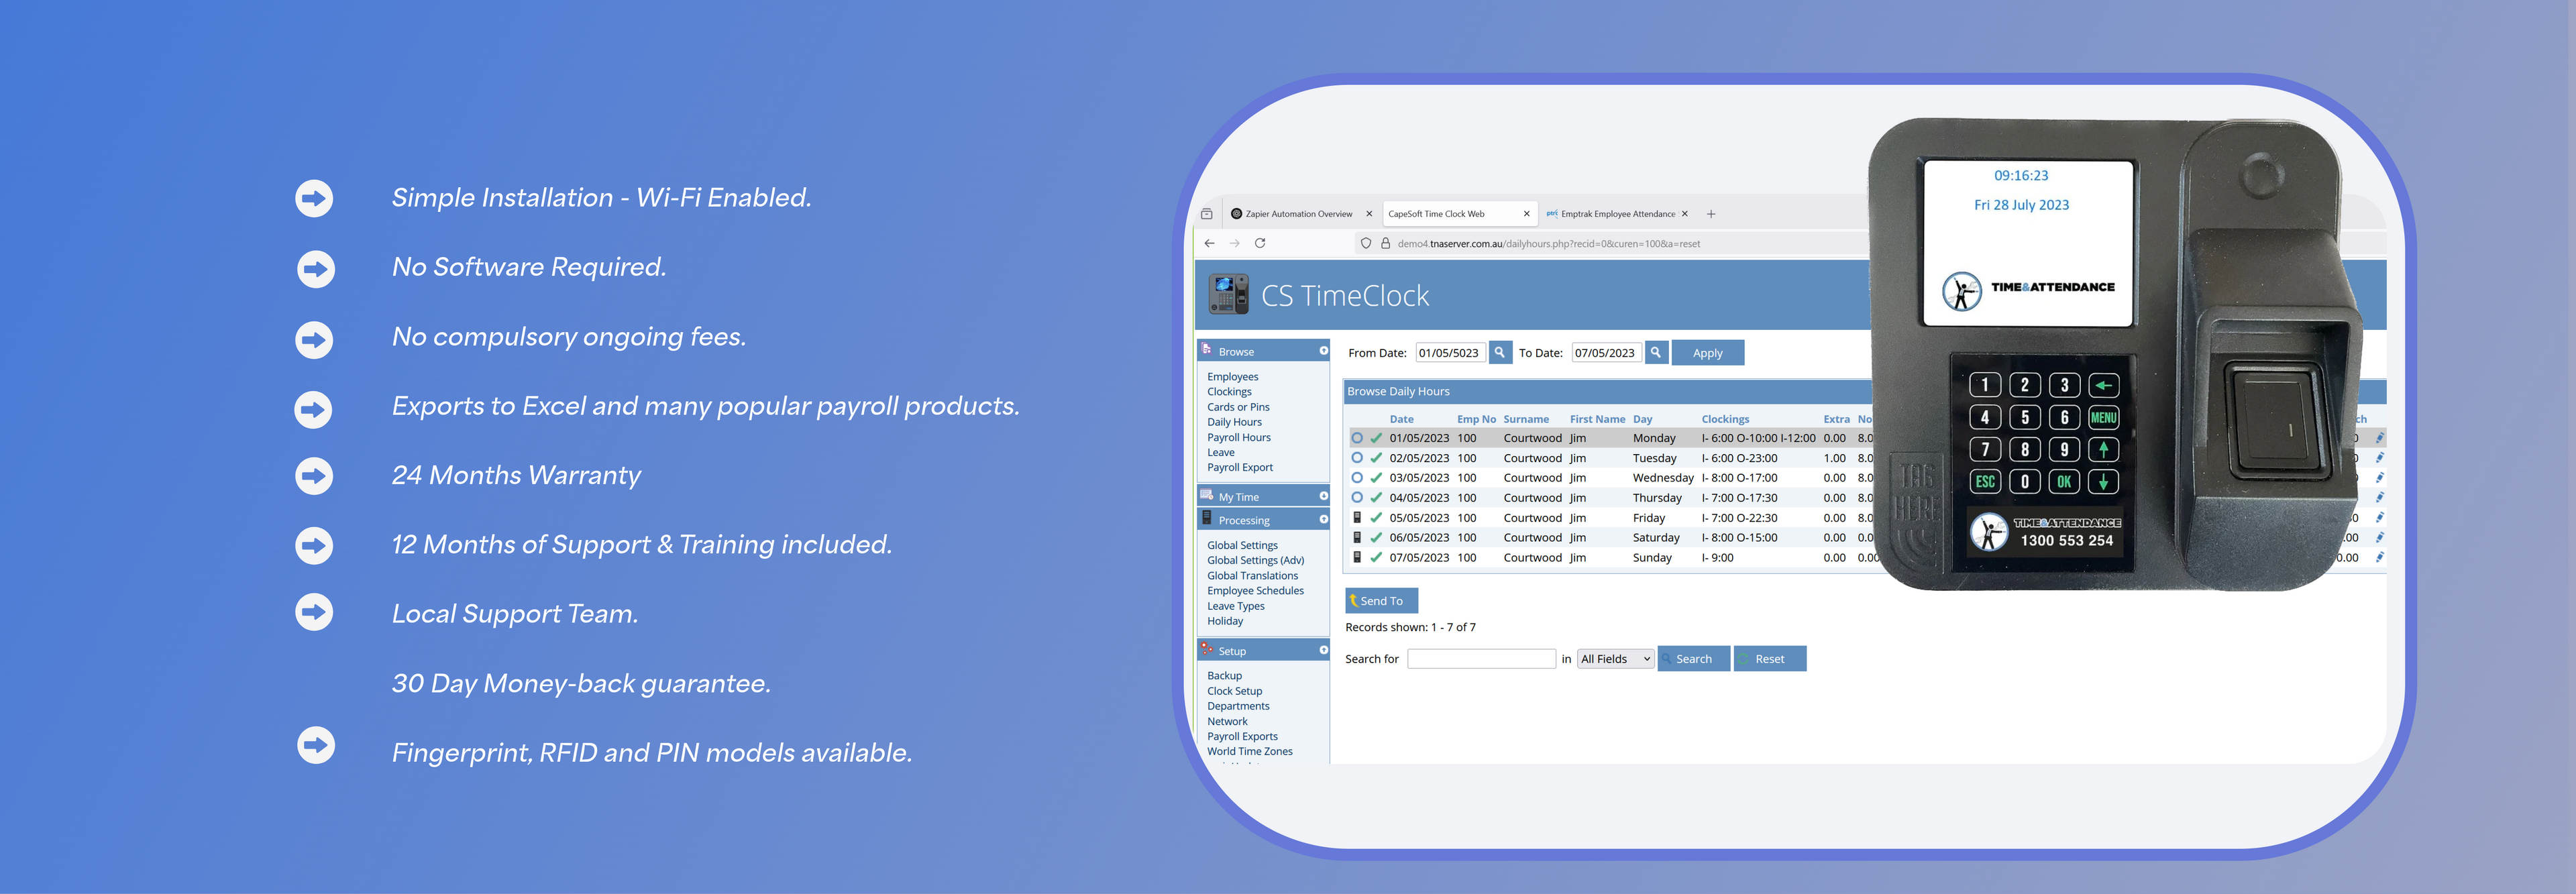Reload the page with the refresh icon
The image size is (2576, 894).
coord(1260,243)
